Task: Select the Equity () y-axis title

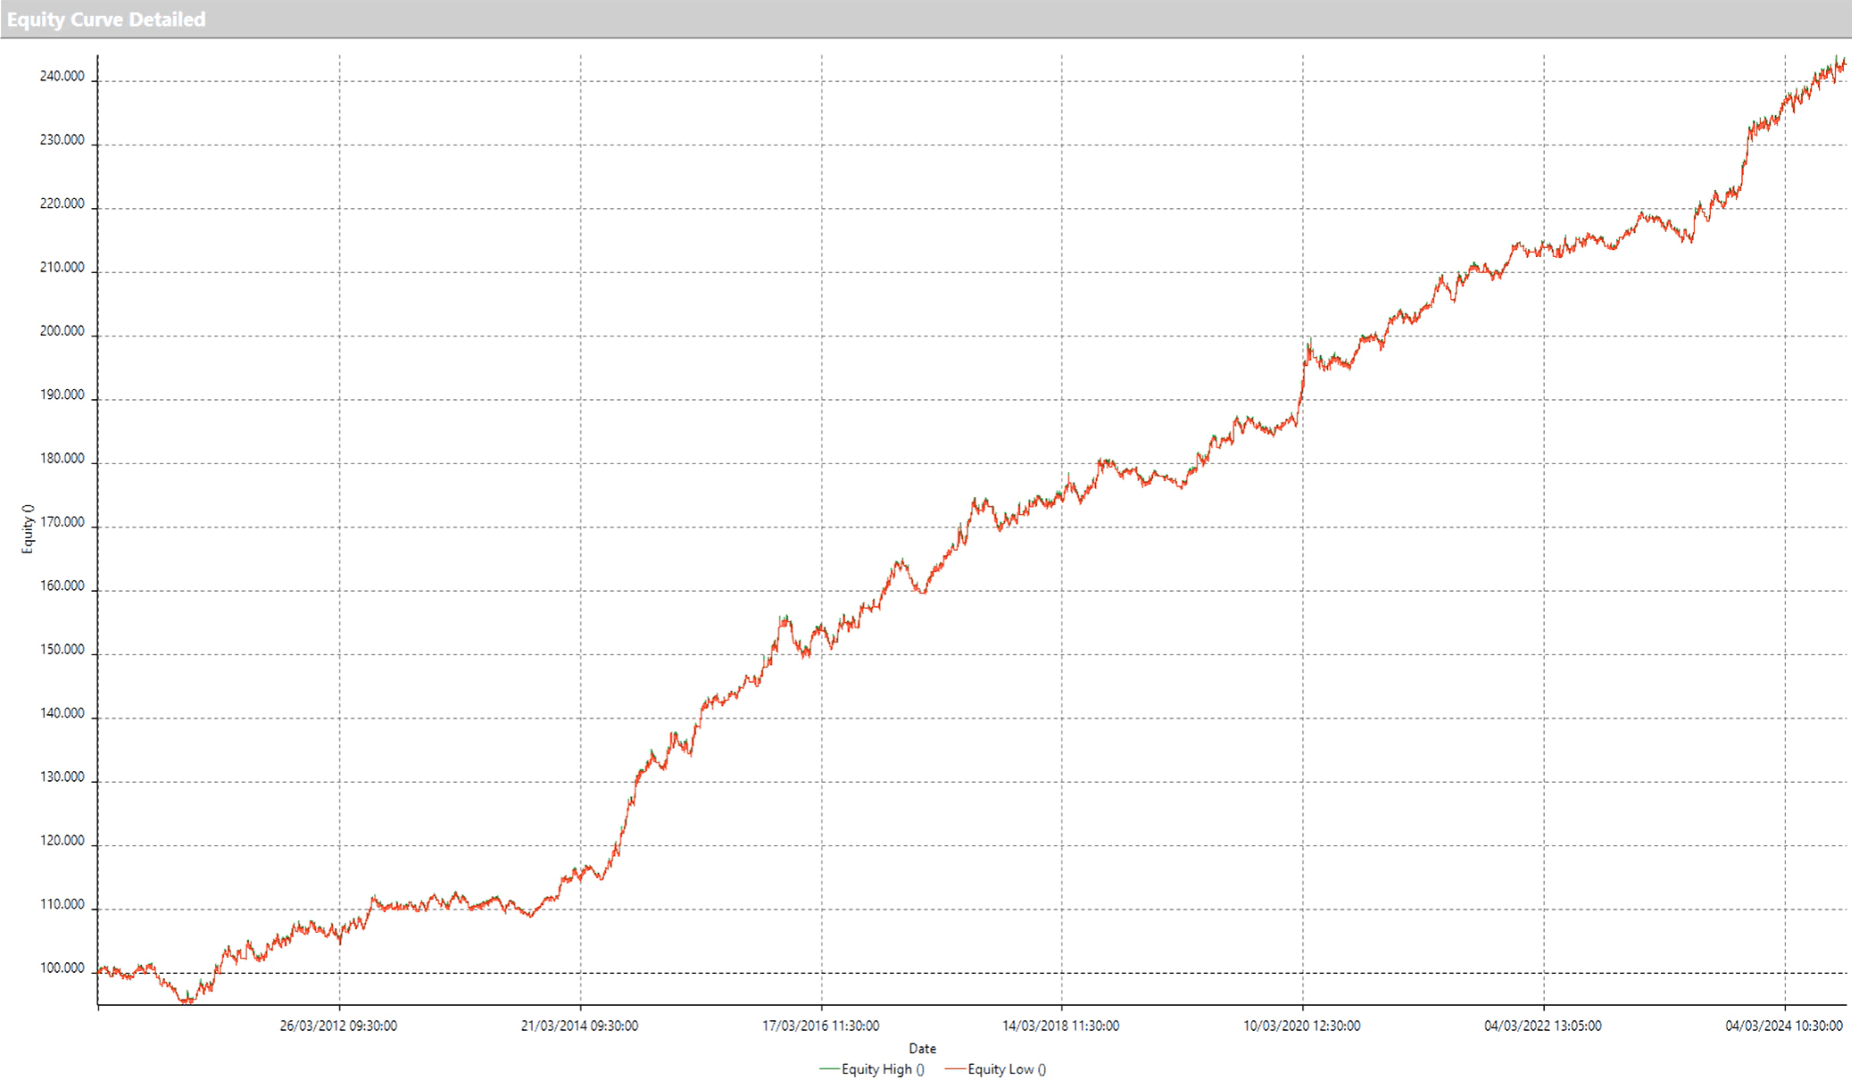Action: [28, 528]
